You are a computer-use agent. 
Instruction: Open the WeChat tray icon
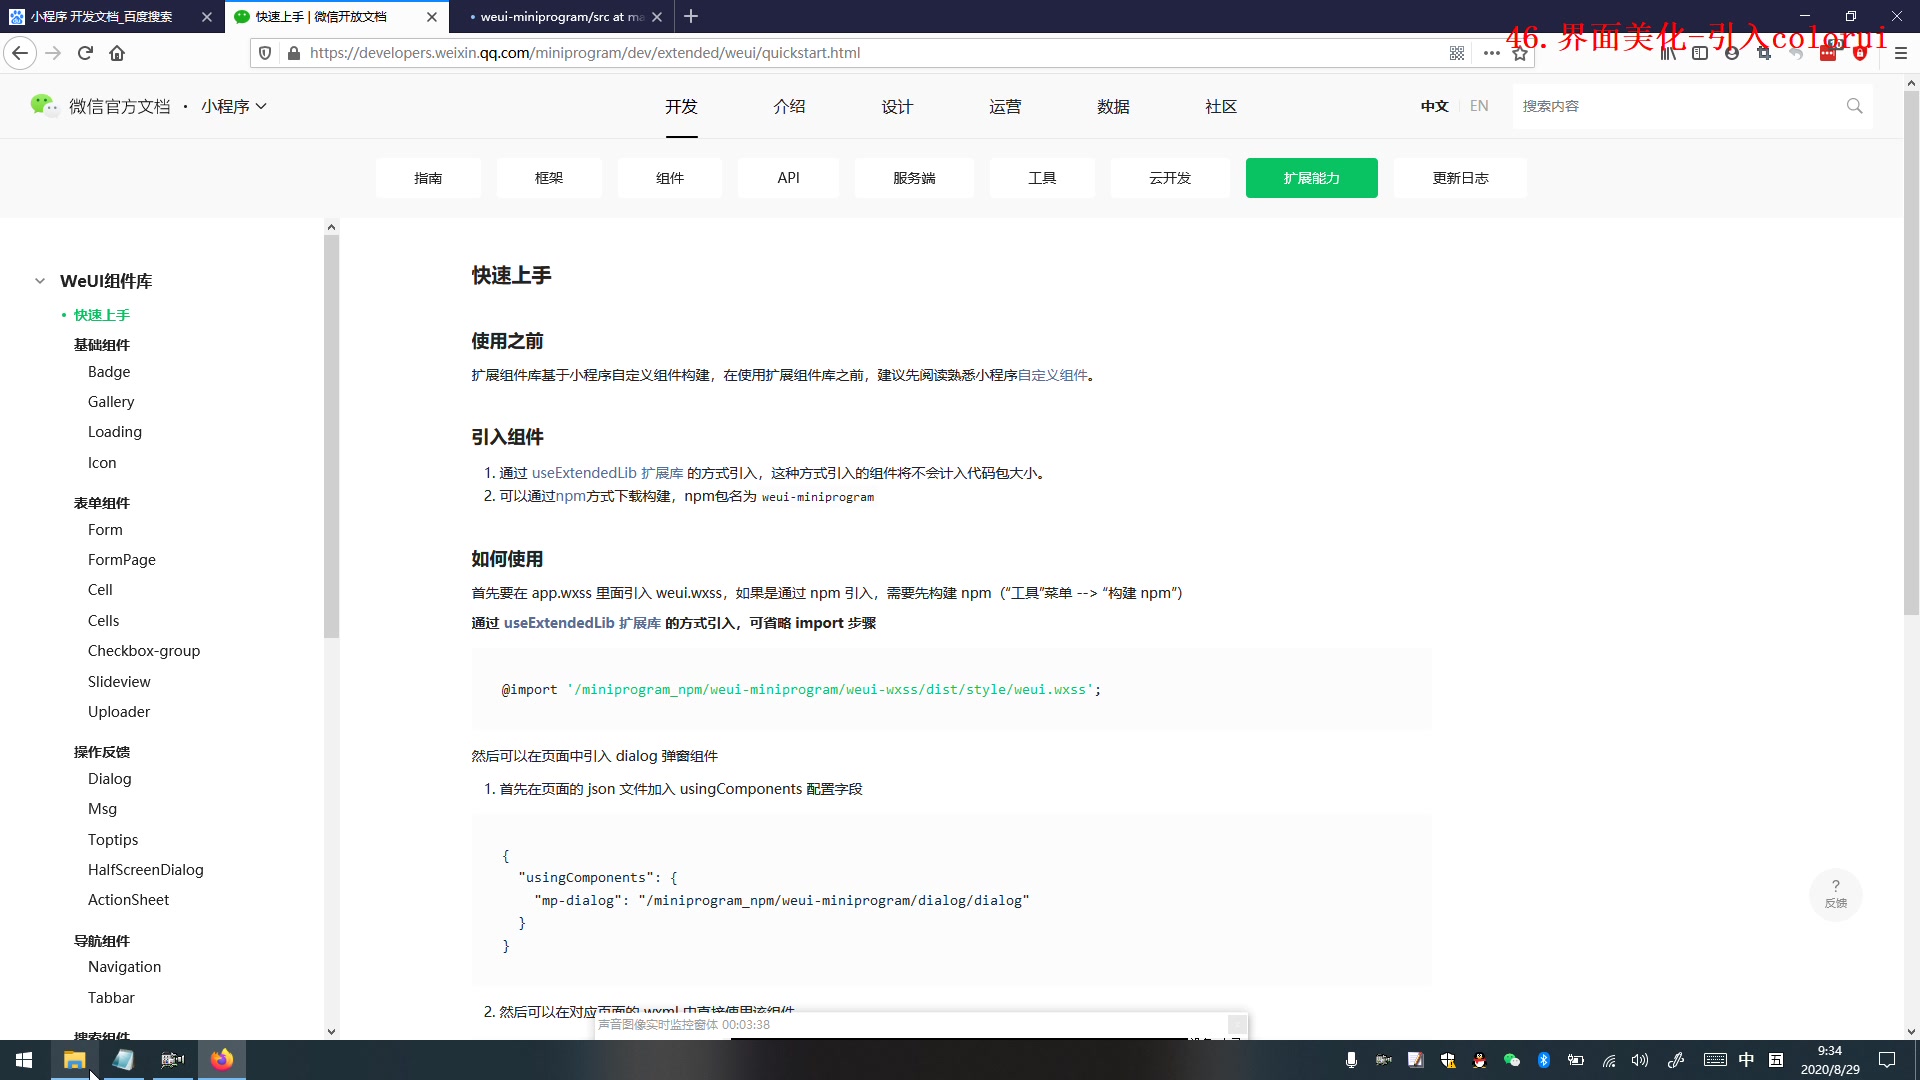(1511, 1060)
